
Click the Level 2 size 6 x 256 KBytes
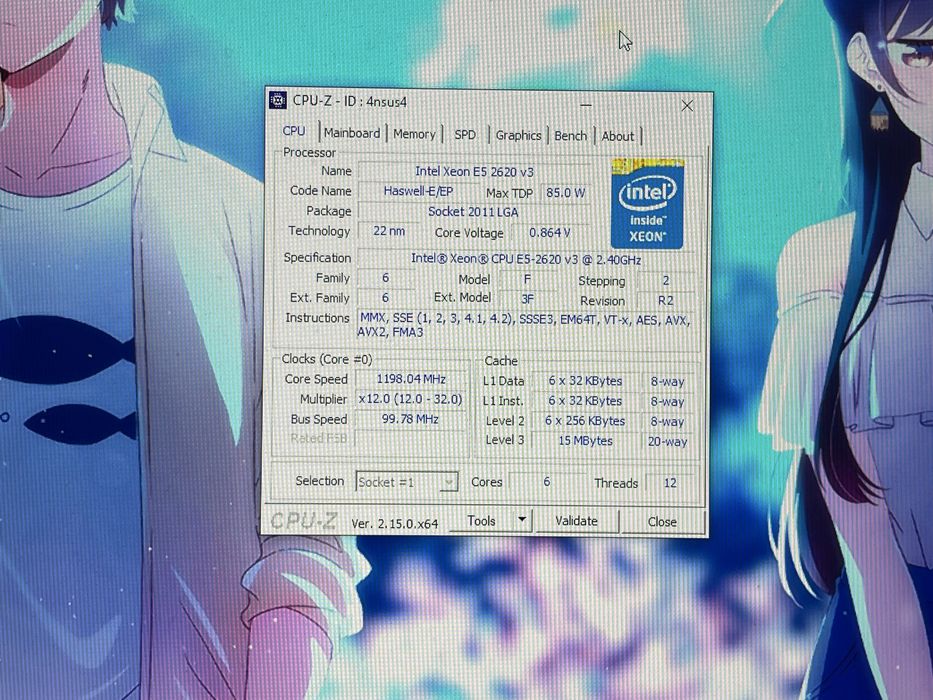tap(585, 421)
